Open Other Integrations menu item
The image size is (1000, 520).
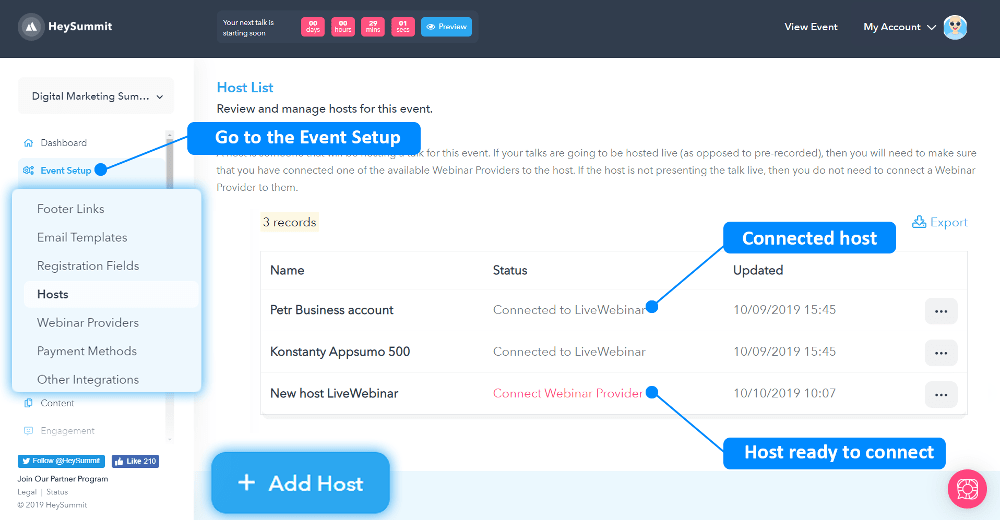(x=88, y=380)
